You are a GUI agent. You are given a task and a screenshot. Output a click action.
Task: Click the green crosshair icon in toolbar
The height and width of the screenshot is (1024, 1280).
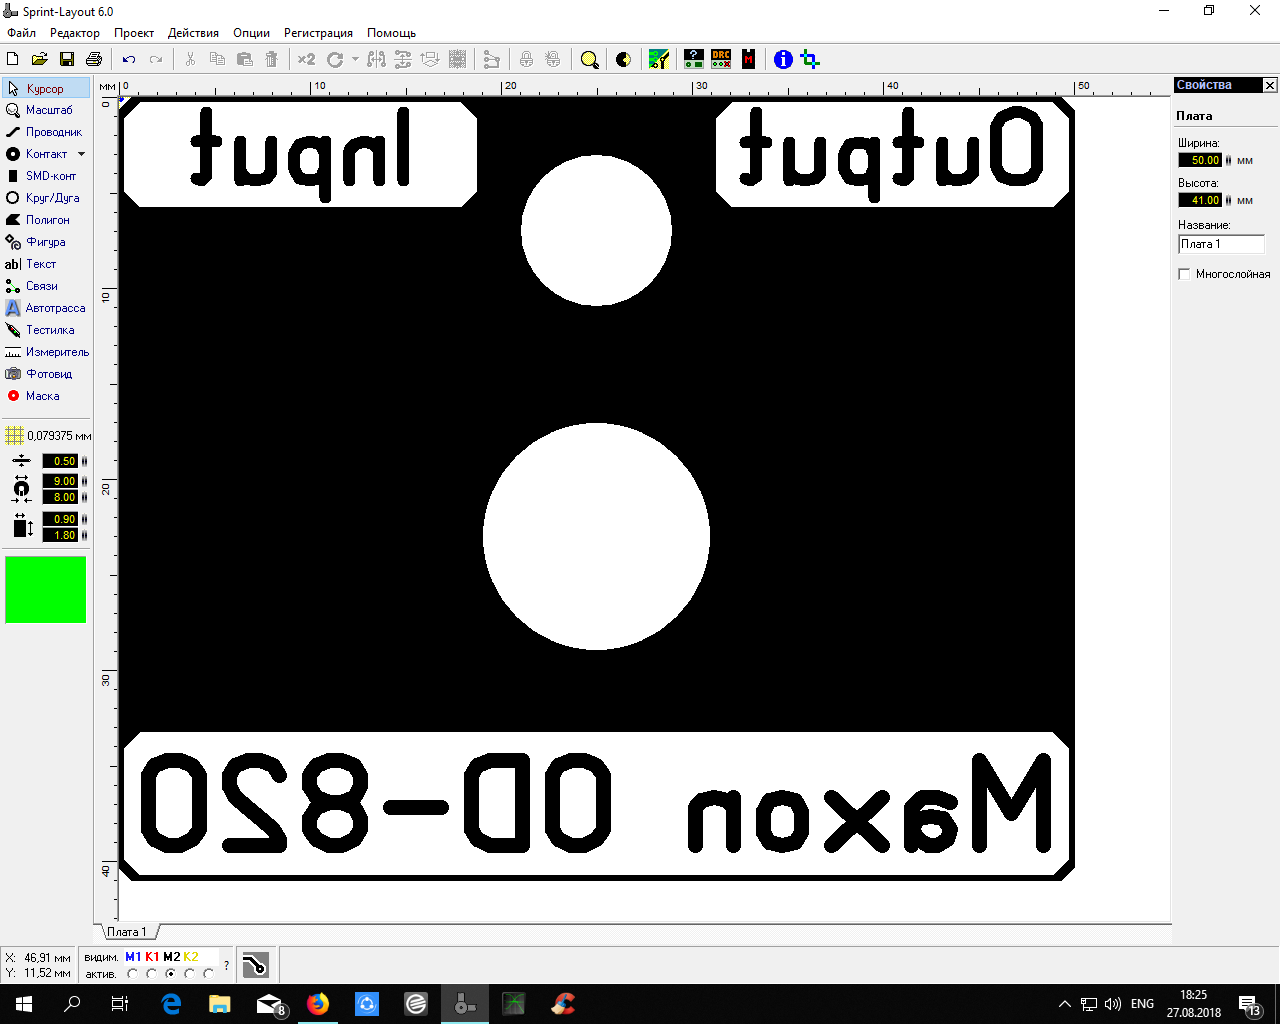810,60
